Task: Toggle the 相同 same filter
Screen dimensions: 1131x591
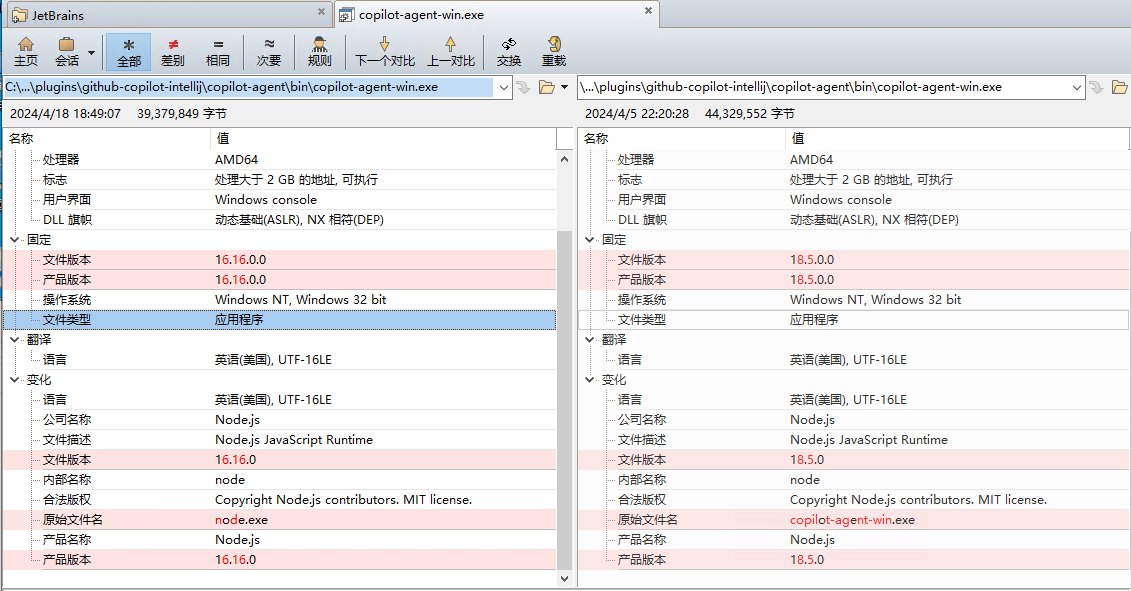Action: [218, 52]
